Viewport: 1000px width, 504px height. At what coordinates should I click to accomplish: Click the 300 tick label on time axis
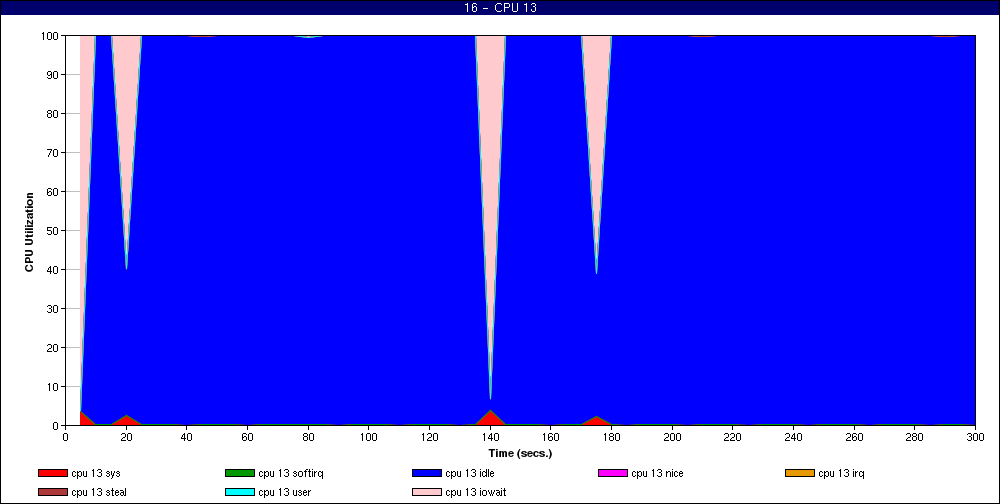(x=975, y=437)
